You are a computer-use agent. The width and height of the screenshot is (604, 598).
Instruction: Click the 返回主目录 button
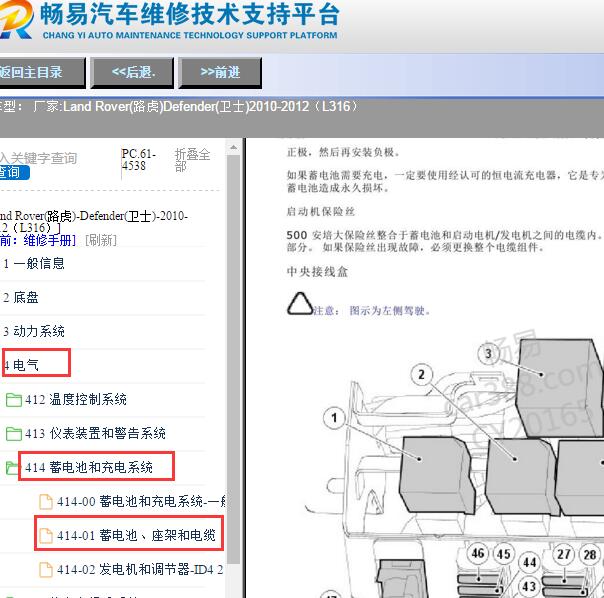click(42, 72)
